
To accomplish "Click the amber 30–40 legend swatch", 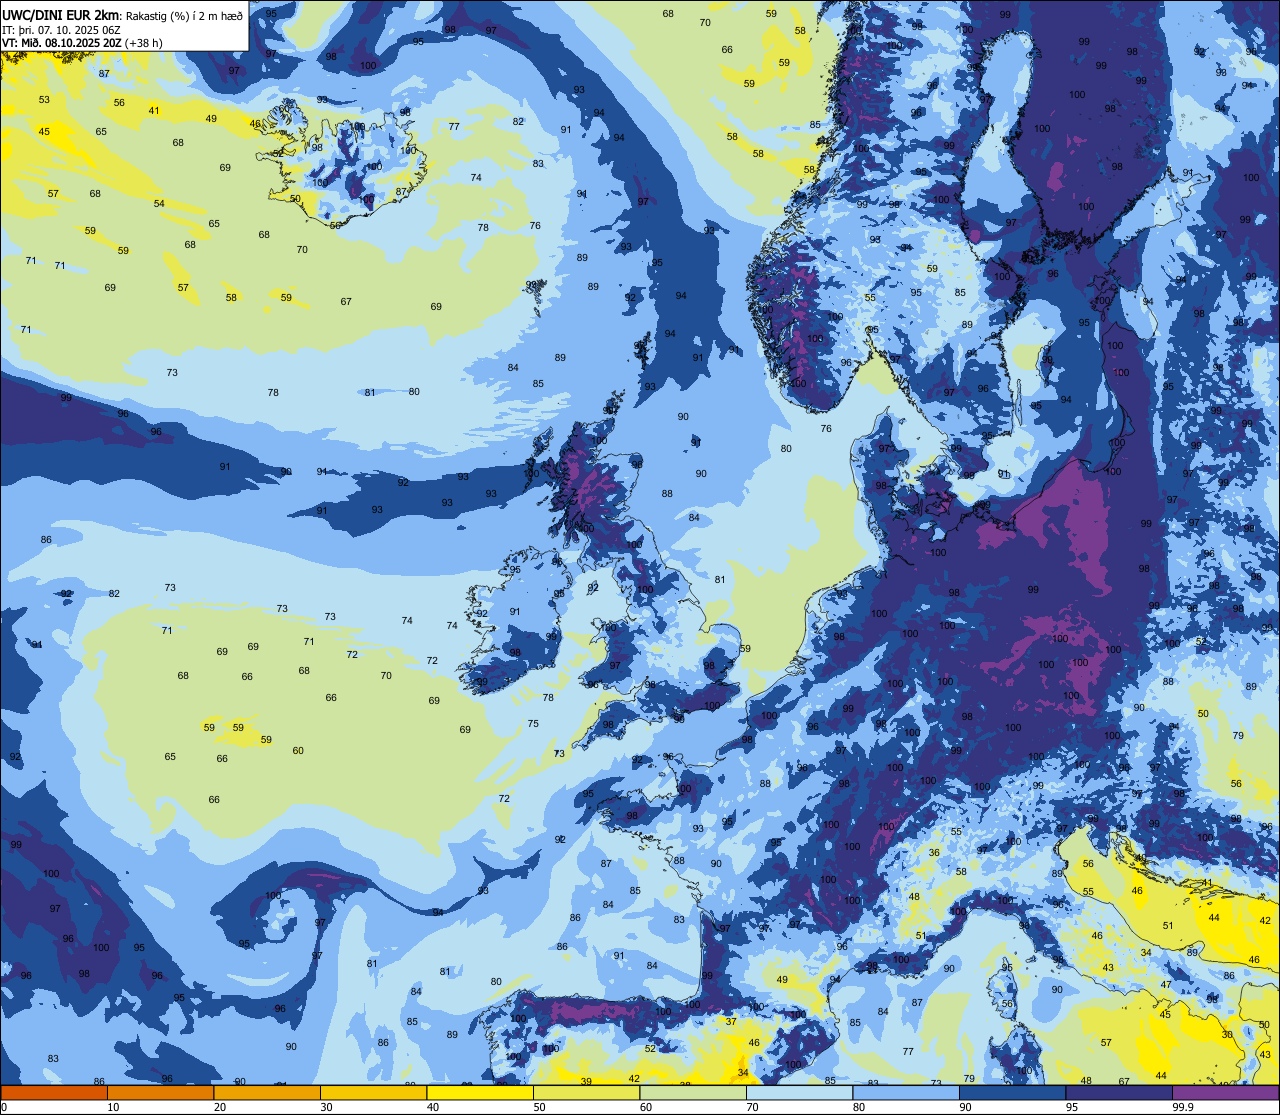I will 373,1092.
